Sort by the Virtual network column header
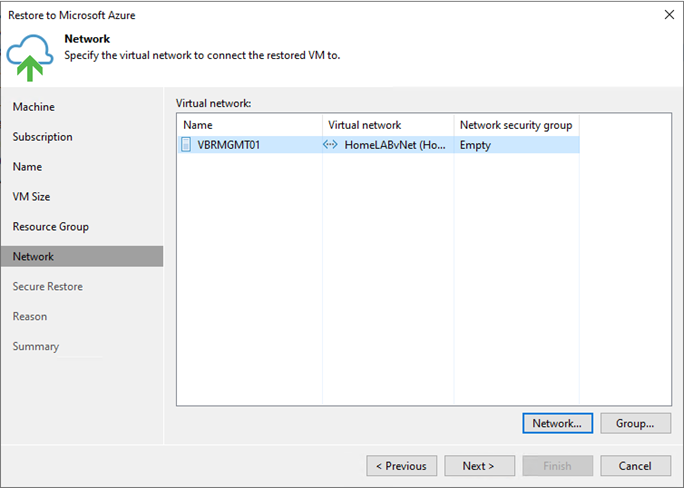The width and height of the screenshot is (684, 488). click(x=388, y=125)
